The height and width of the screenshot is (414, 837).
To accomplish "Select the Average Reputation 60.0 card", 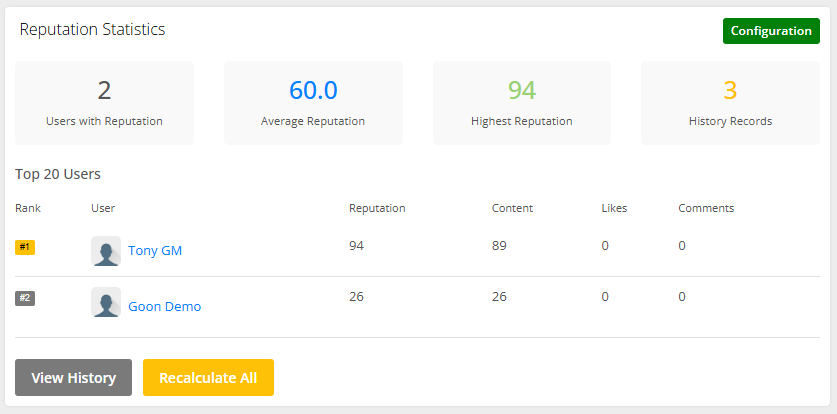I will [313, 103].
